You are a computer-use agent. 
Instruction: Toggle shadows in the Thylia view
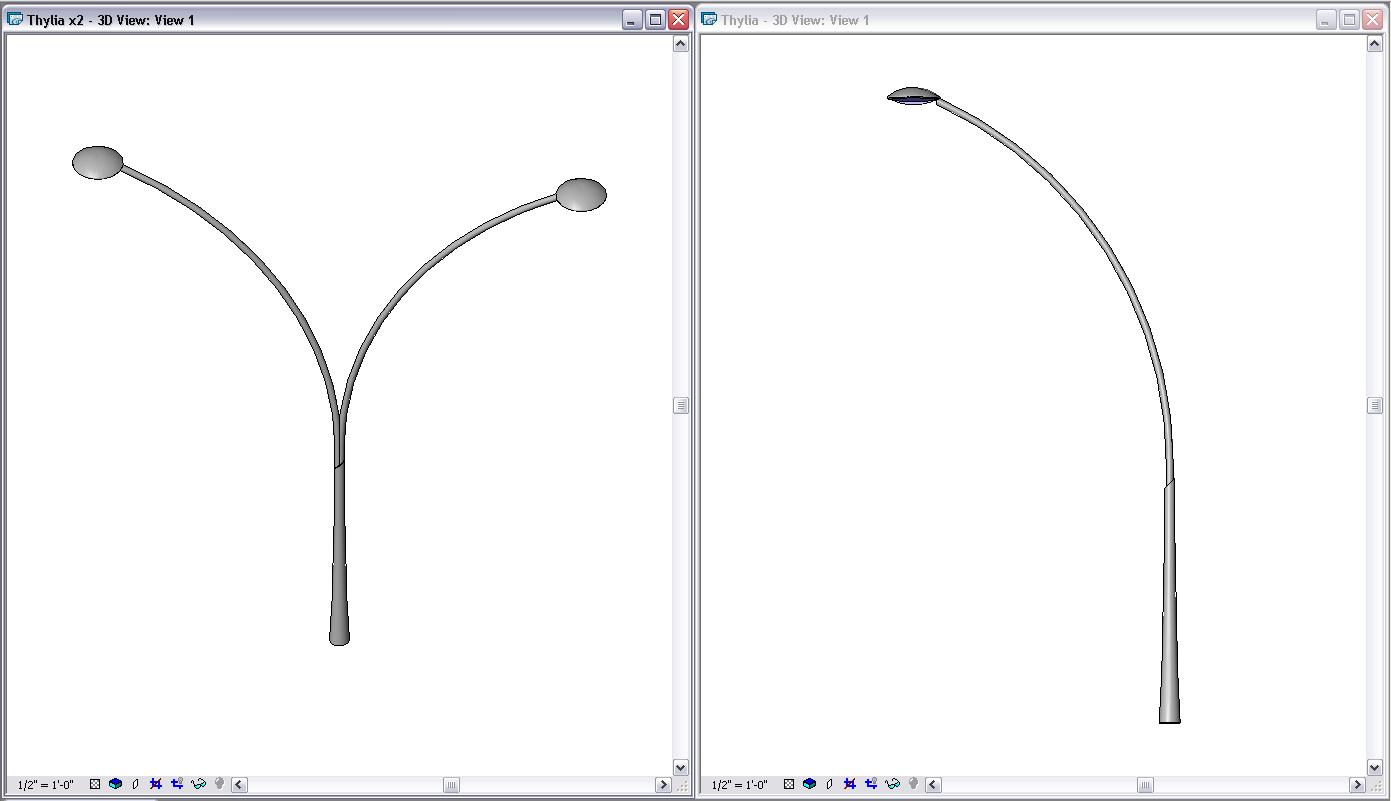(x=830, y=785)
